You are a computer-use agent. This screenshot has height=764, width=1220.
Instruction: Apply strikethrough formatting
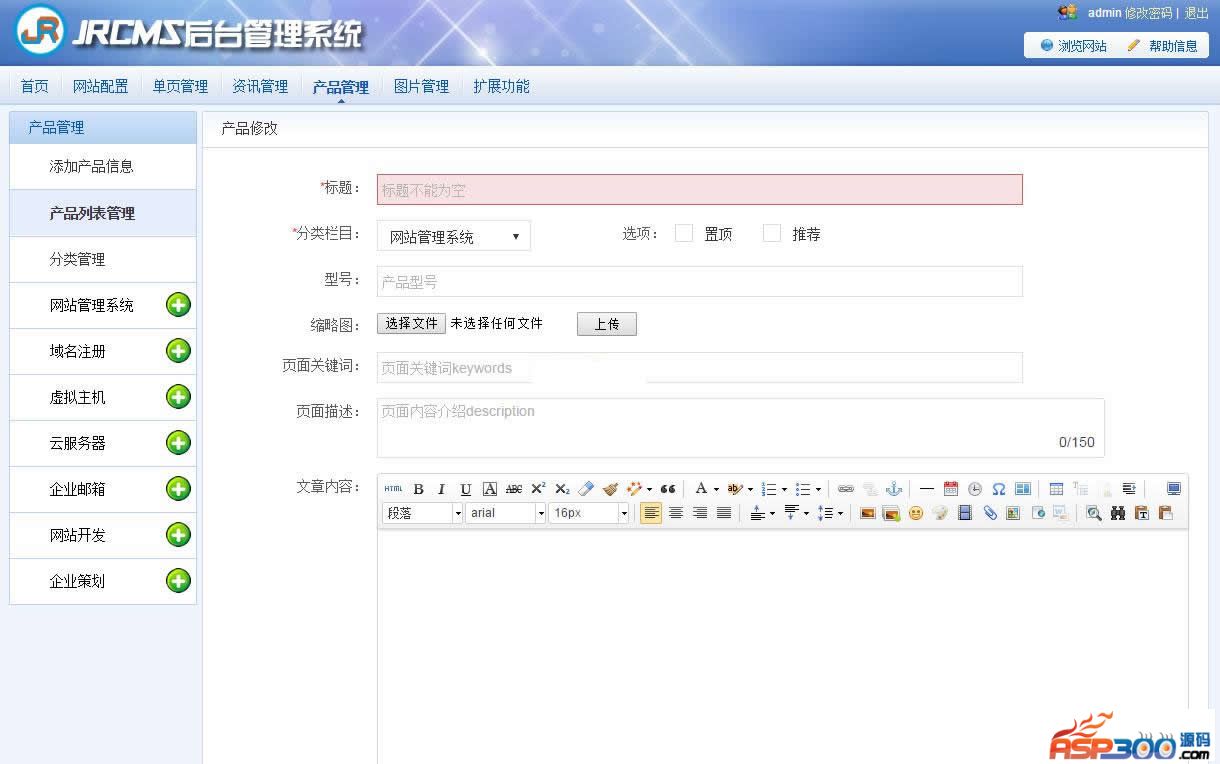click(514, 489)
